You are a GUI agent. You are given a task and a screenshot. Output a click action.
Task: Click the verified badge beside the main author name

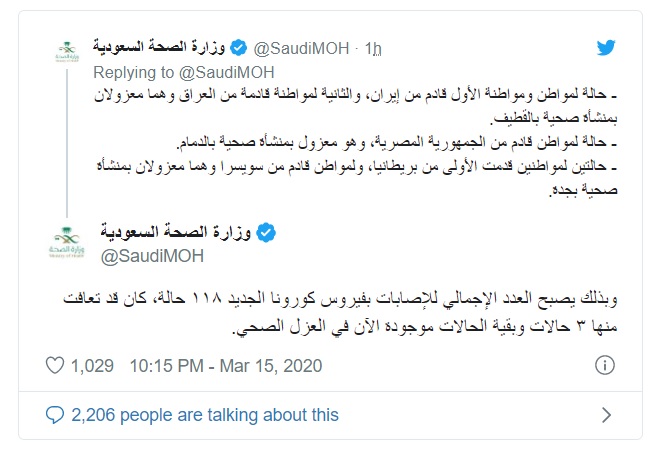(x=266, y=233)
